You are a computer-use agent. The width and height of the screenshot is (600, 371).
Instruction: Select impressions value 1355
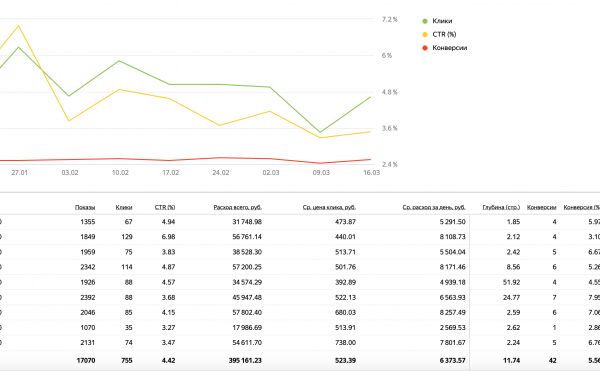pos(88,222)
